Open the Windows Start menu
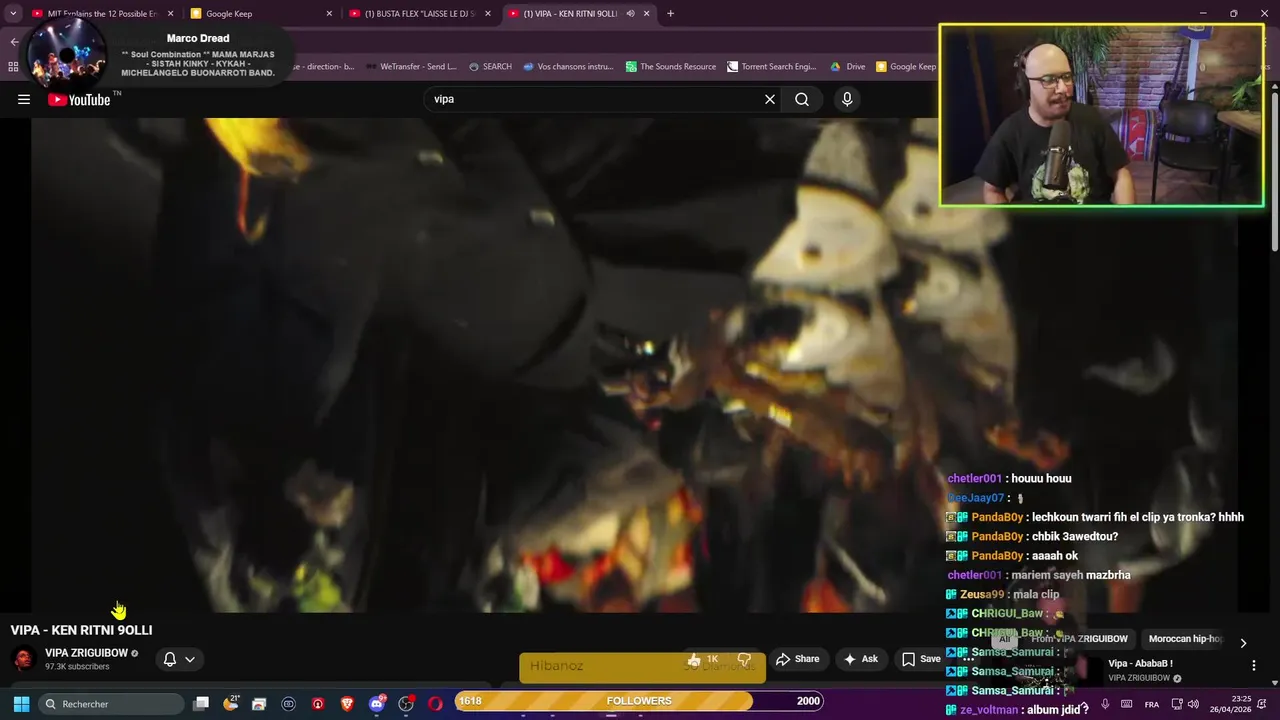Screen dimensions: 1280x720 click(x=21, y=704)
